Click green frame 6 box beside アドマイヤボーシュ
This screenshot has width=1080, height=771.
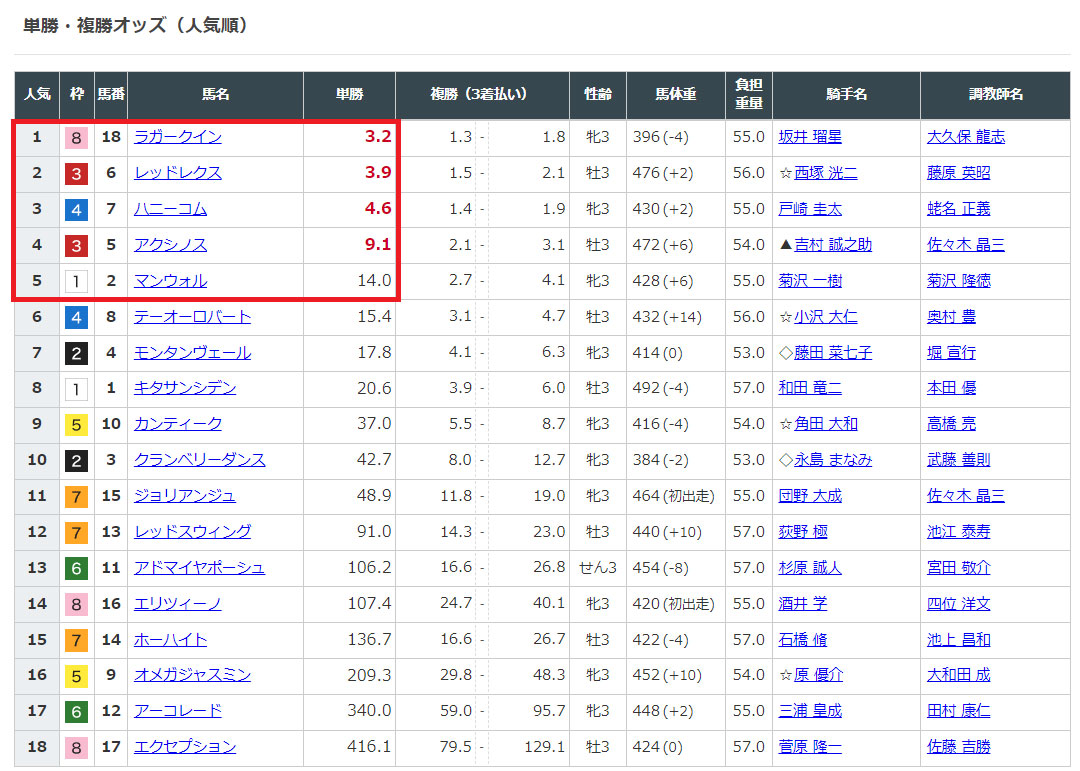click(x=76, y=568)
